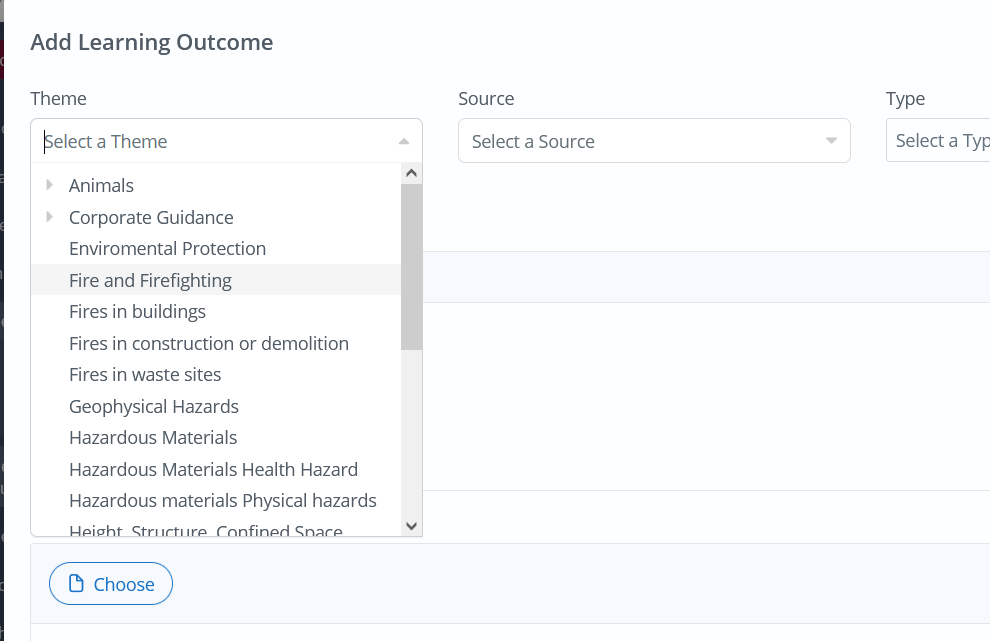Select Fires in buildings theme
990x641 pixels.
click(x=137, y=311)
